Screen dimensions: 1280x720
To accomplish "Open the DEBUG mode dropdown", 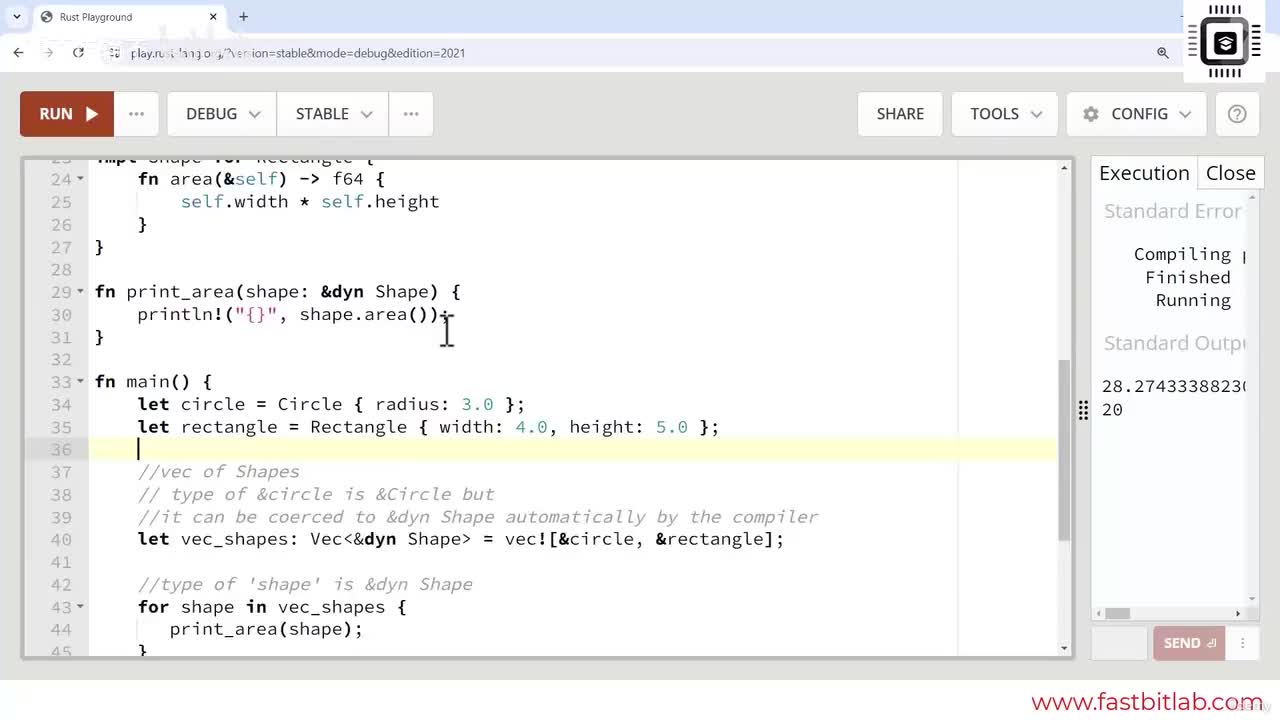I will pyautogui.click(x=222, y=114).
